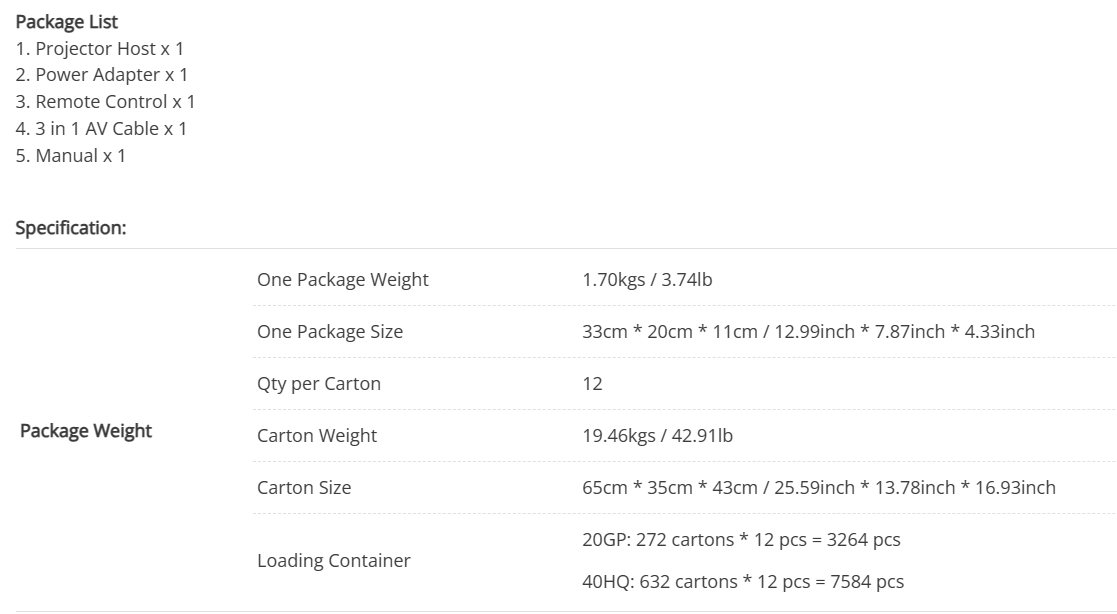Select the Loading Container label

point(333,561)
